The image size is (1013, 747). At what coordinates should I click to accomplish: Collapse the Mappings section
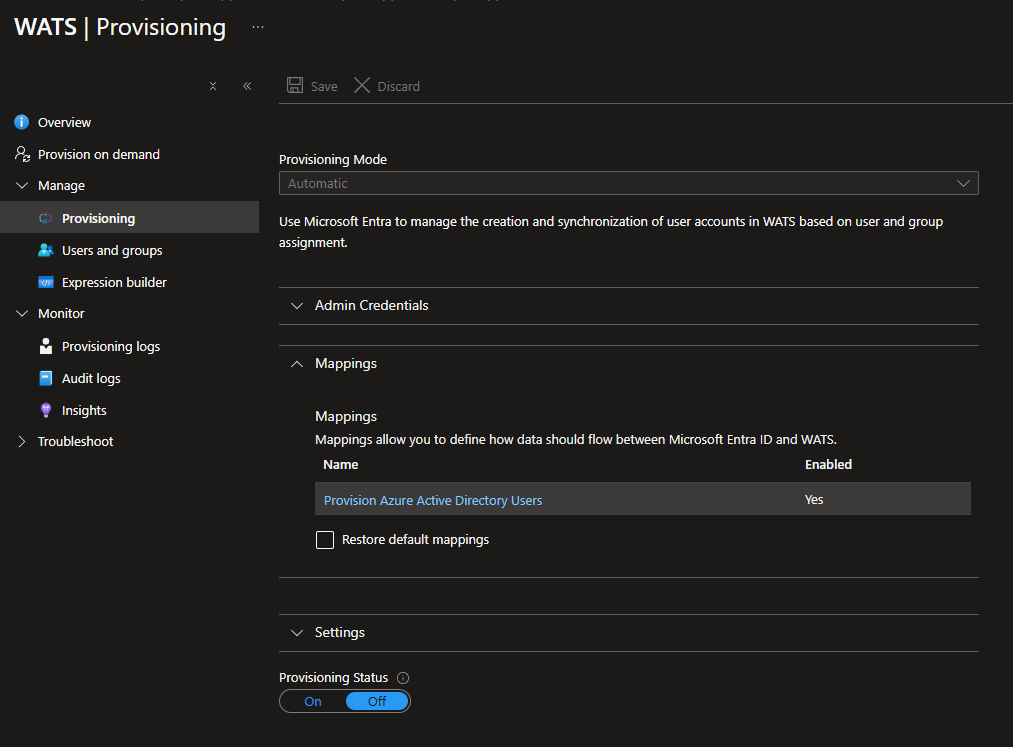pyautogui.click(x=629, y=364)
